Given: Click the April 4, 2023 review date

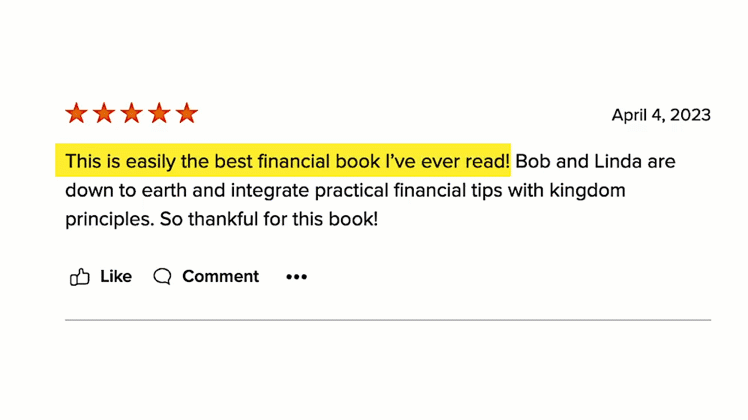Looking at the screenshot, I should [x=661, y=115].
